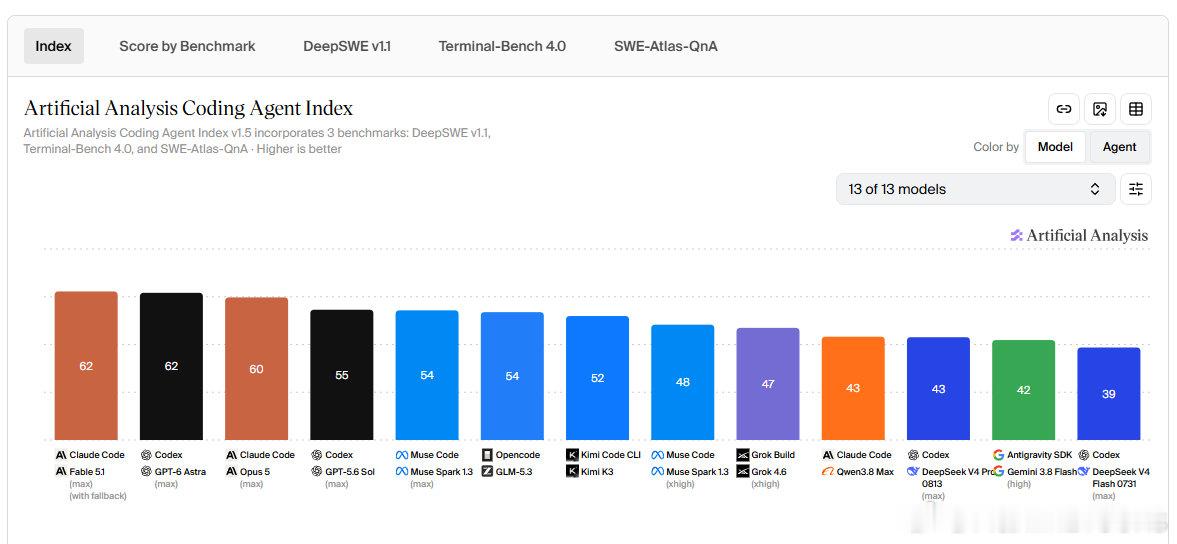
Task: Click the Kimi K3 bar scoring 52
Action: point(598,377)
